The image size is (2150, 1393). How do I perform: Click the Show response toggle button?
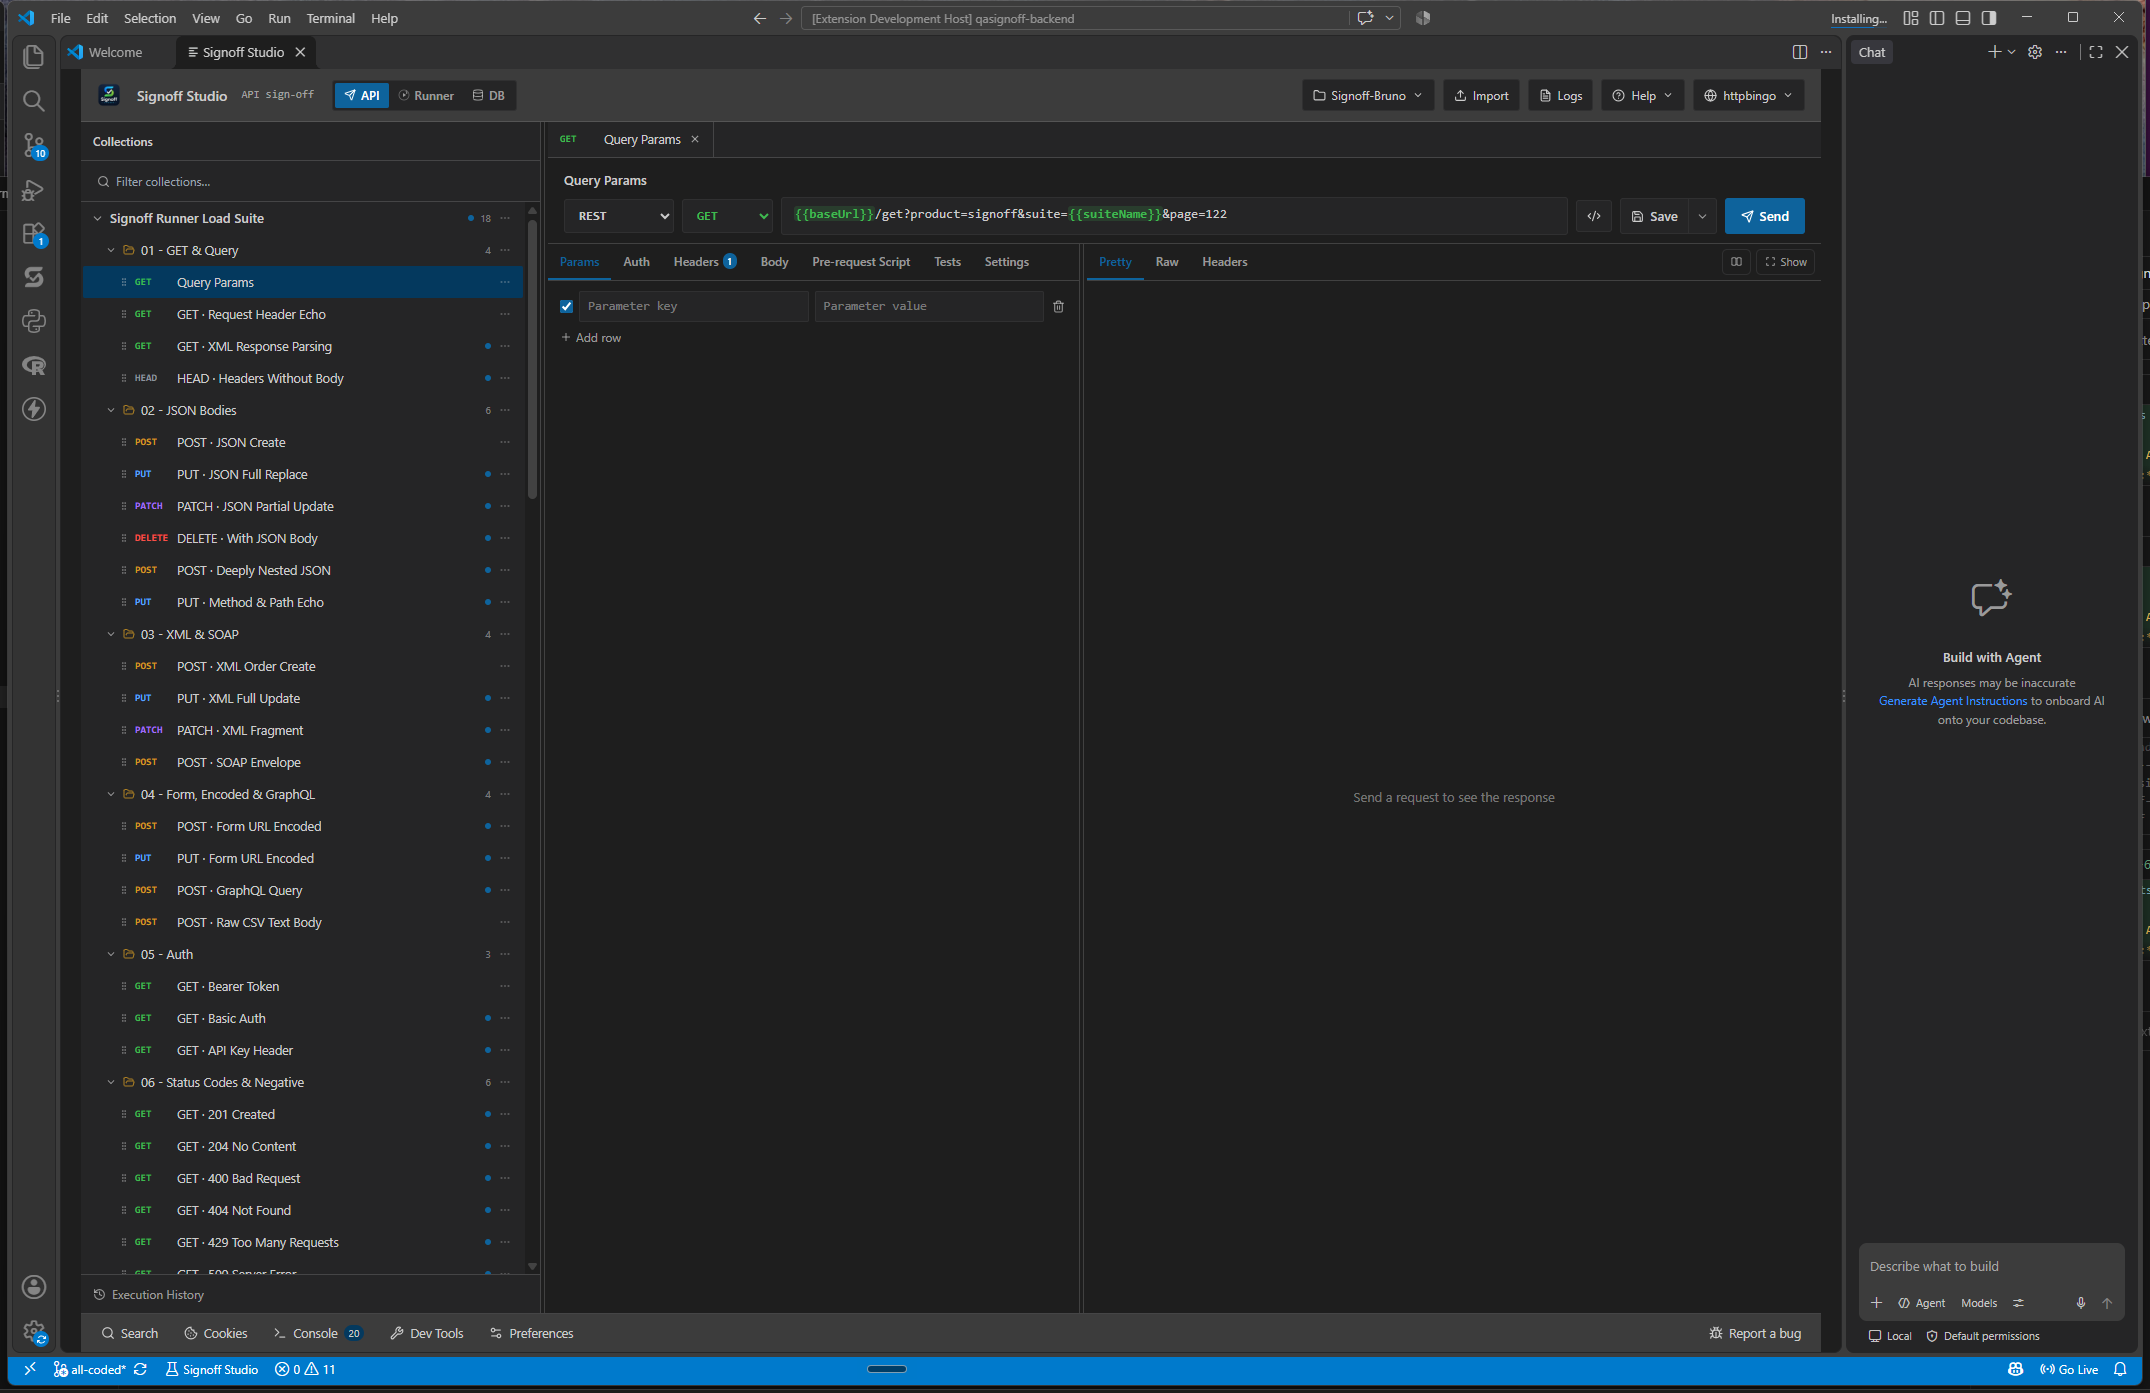tap(1786, 262)
